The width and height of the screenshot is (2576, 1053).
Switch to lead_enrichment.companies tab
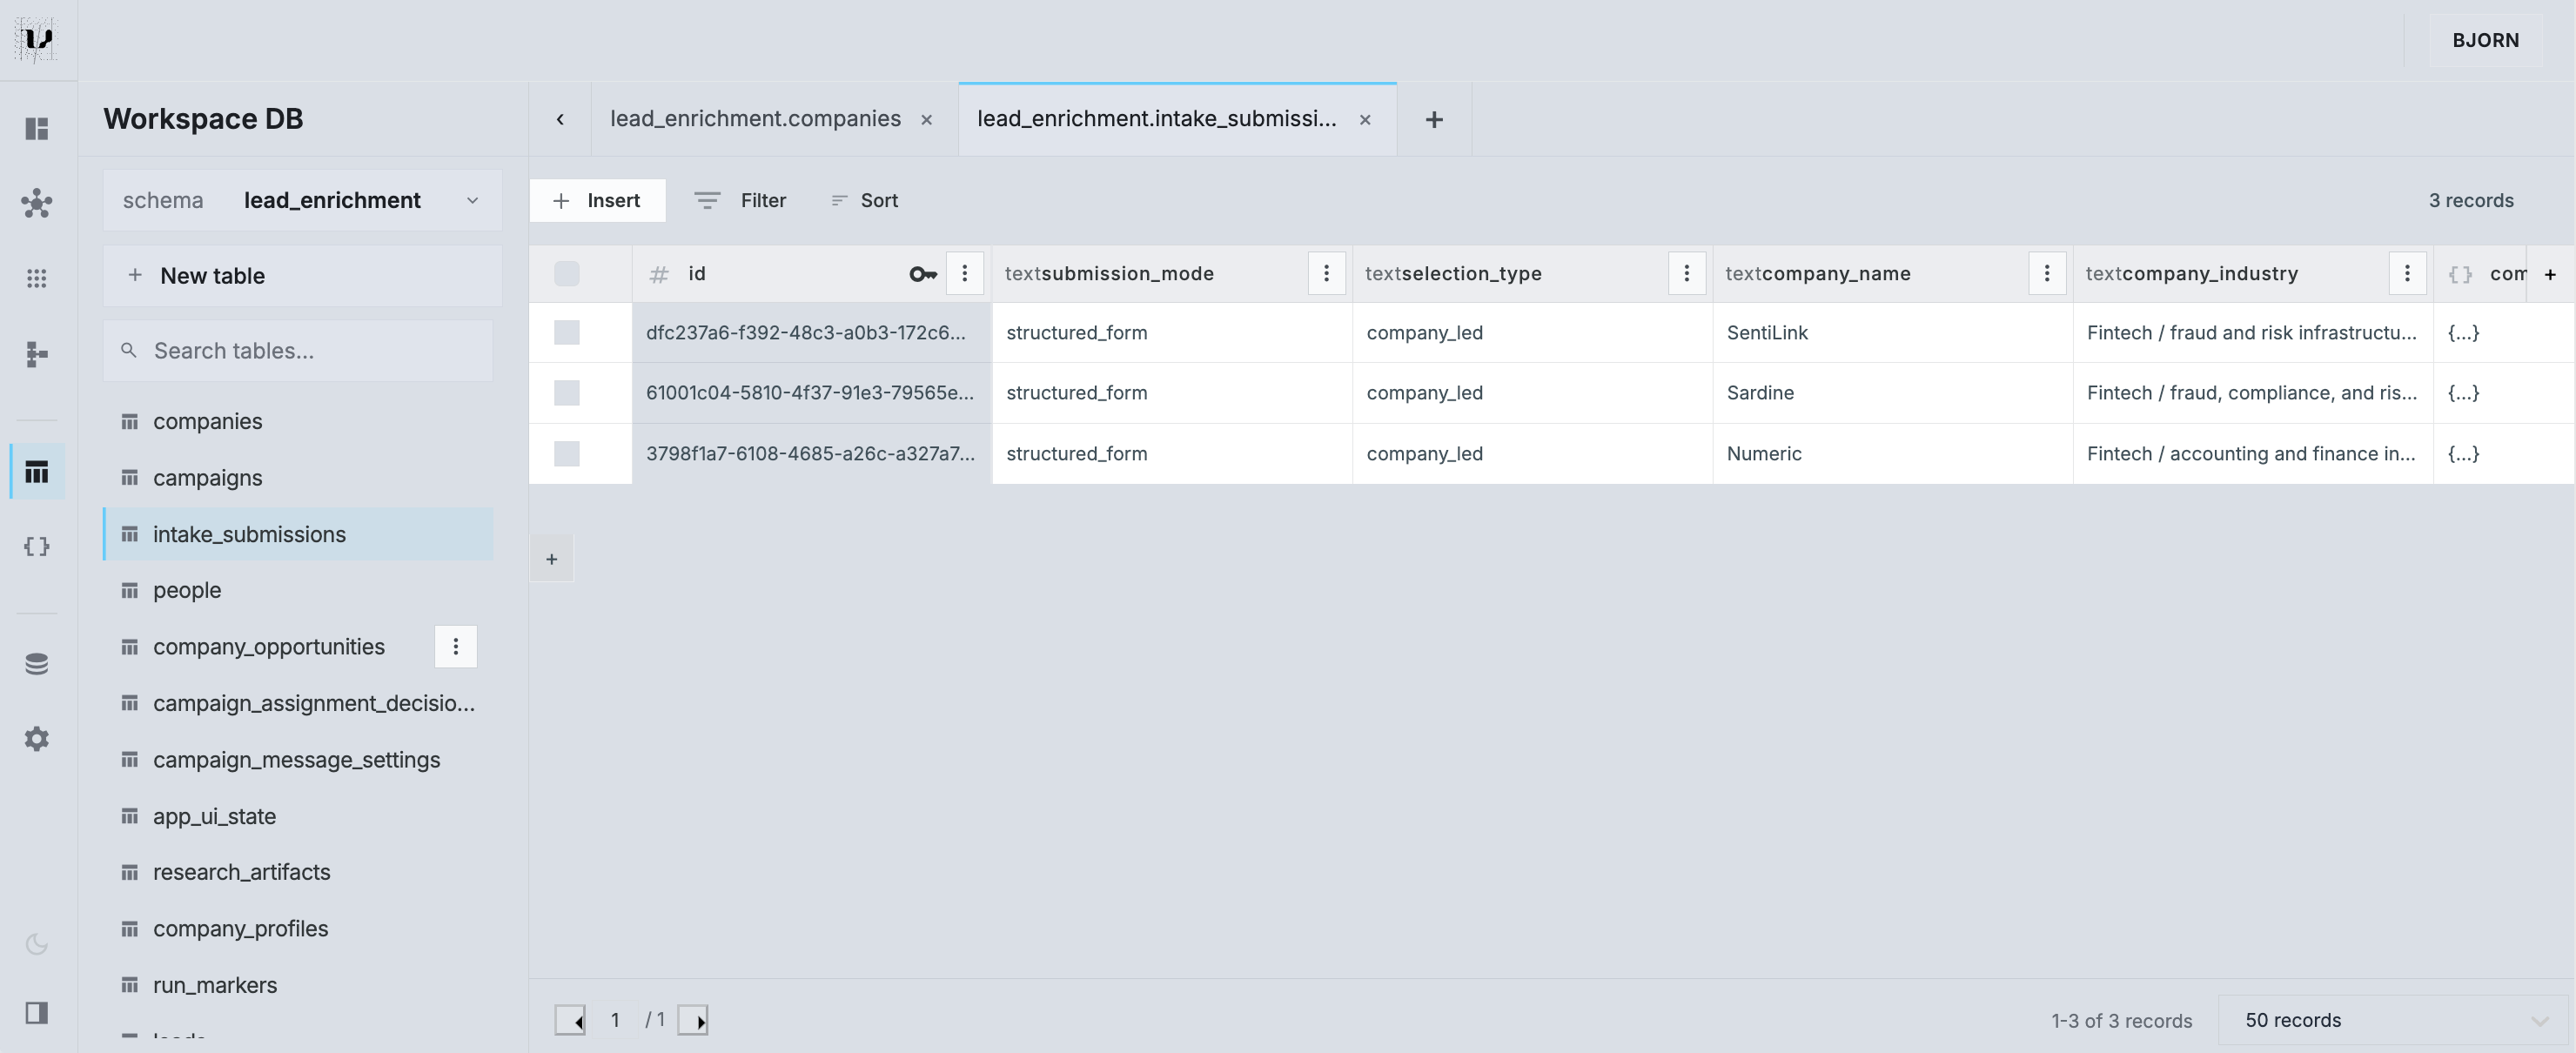(755, 118)
